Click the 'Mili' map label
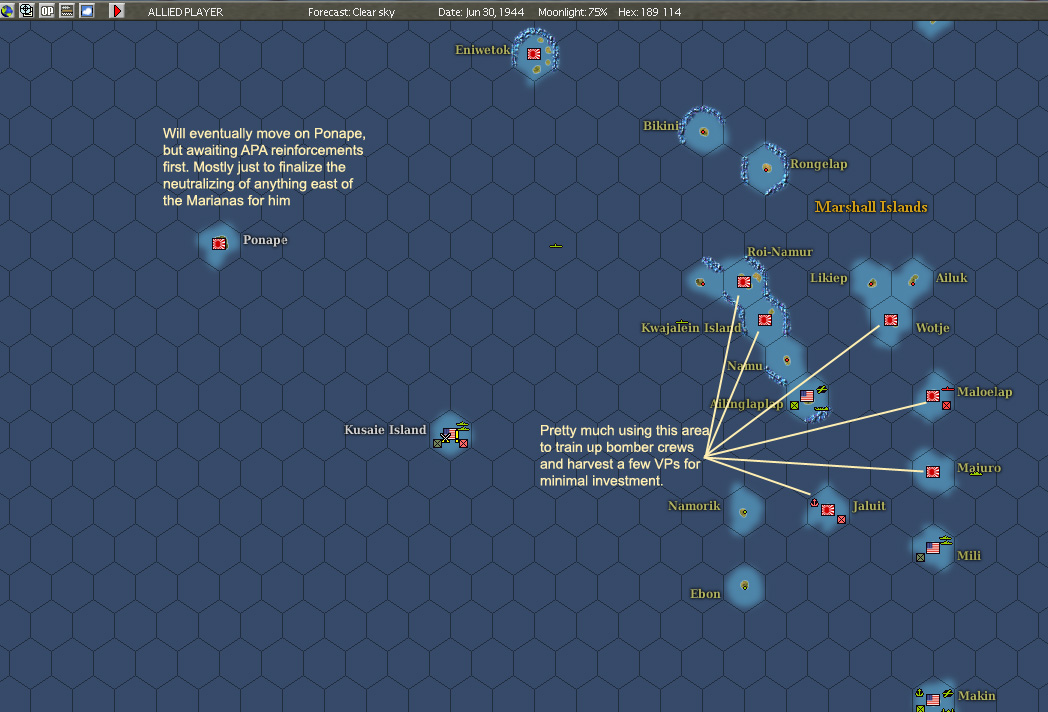The width and height of the screenshot is (1048, 712). pyautogui.click(x=969, y=556)
